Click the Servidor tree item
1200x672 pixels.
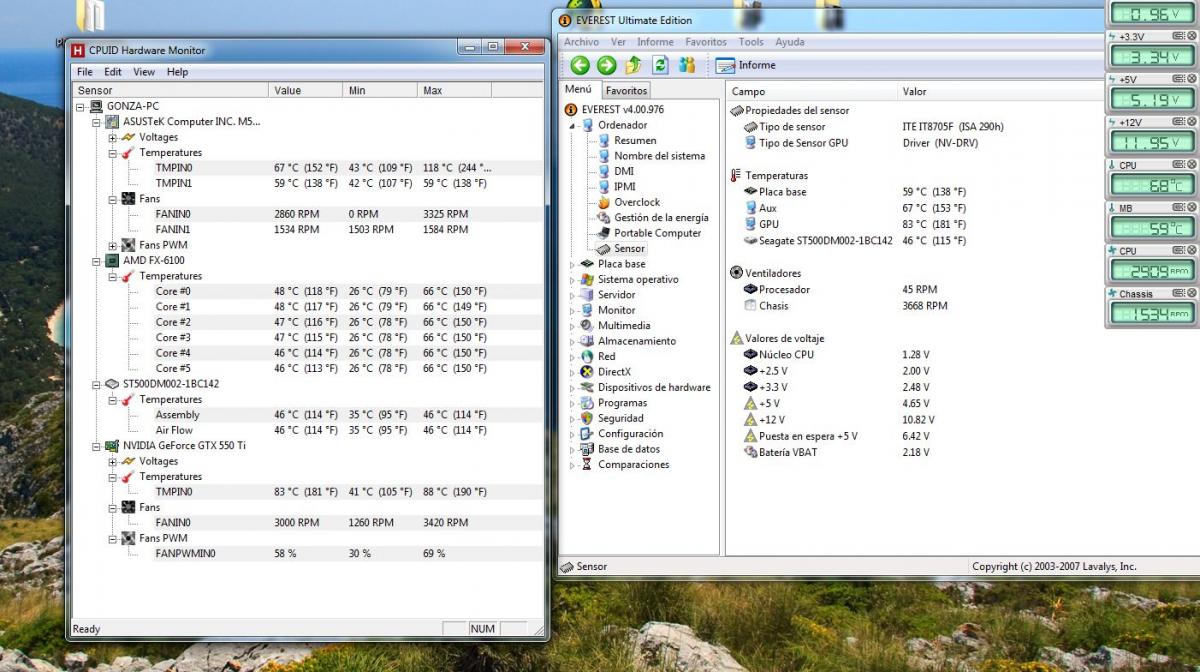click(616, 295)
